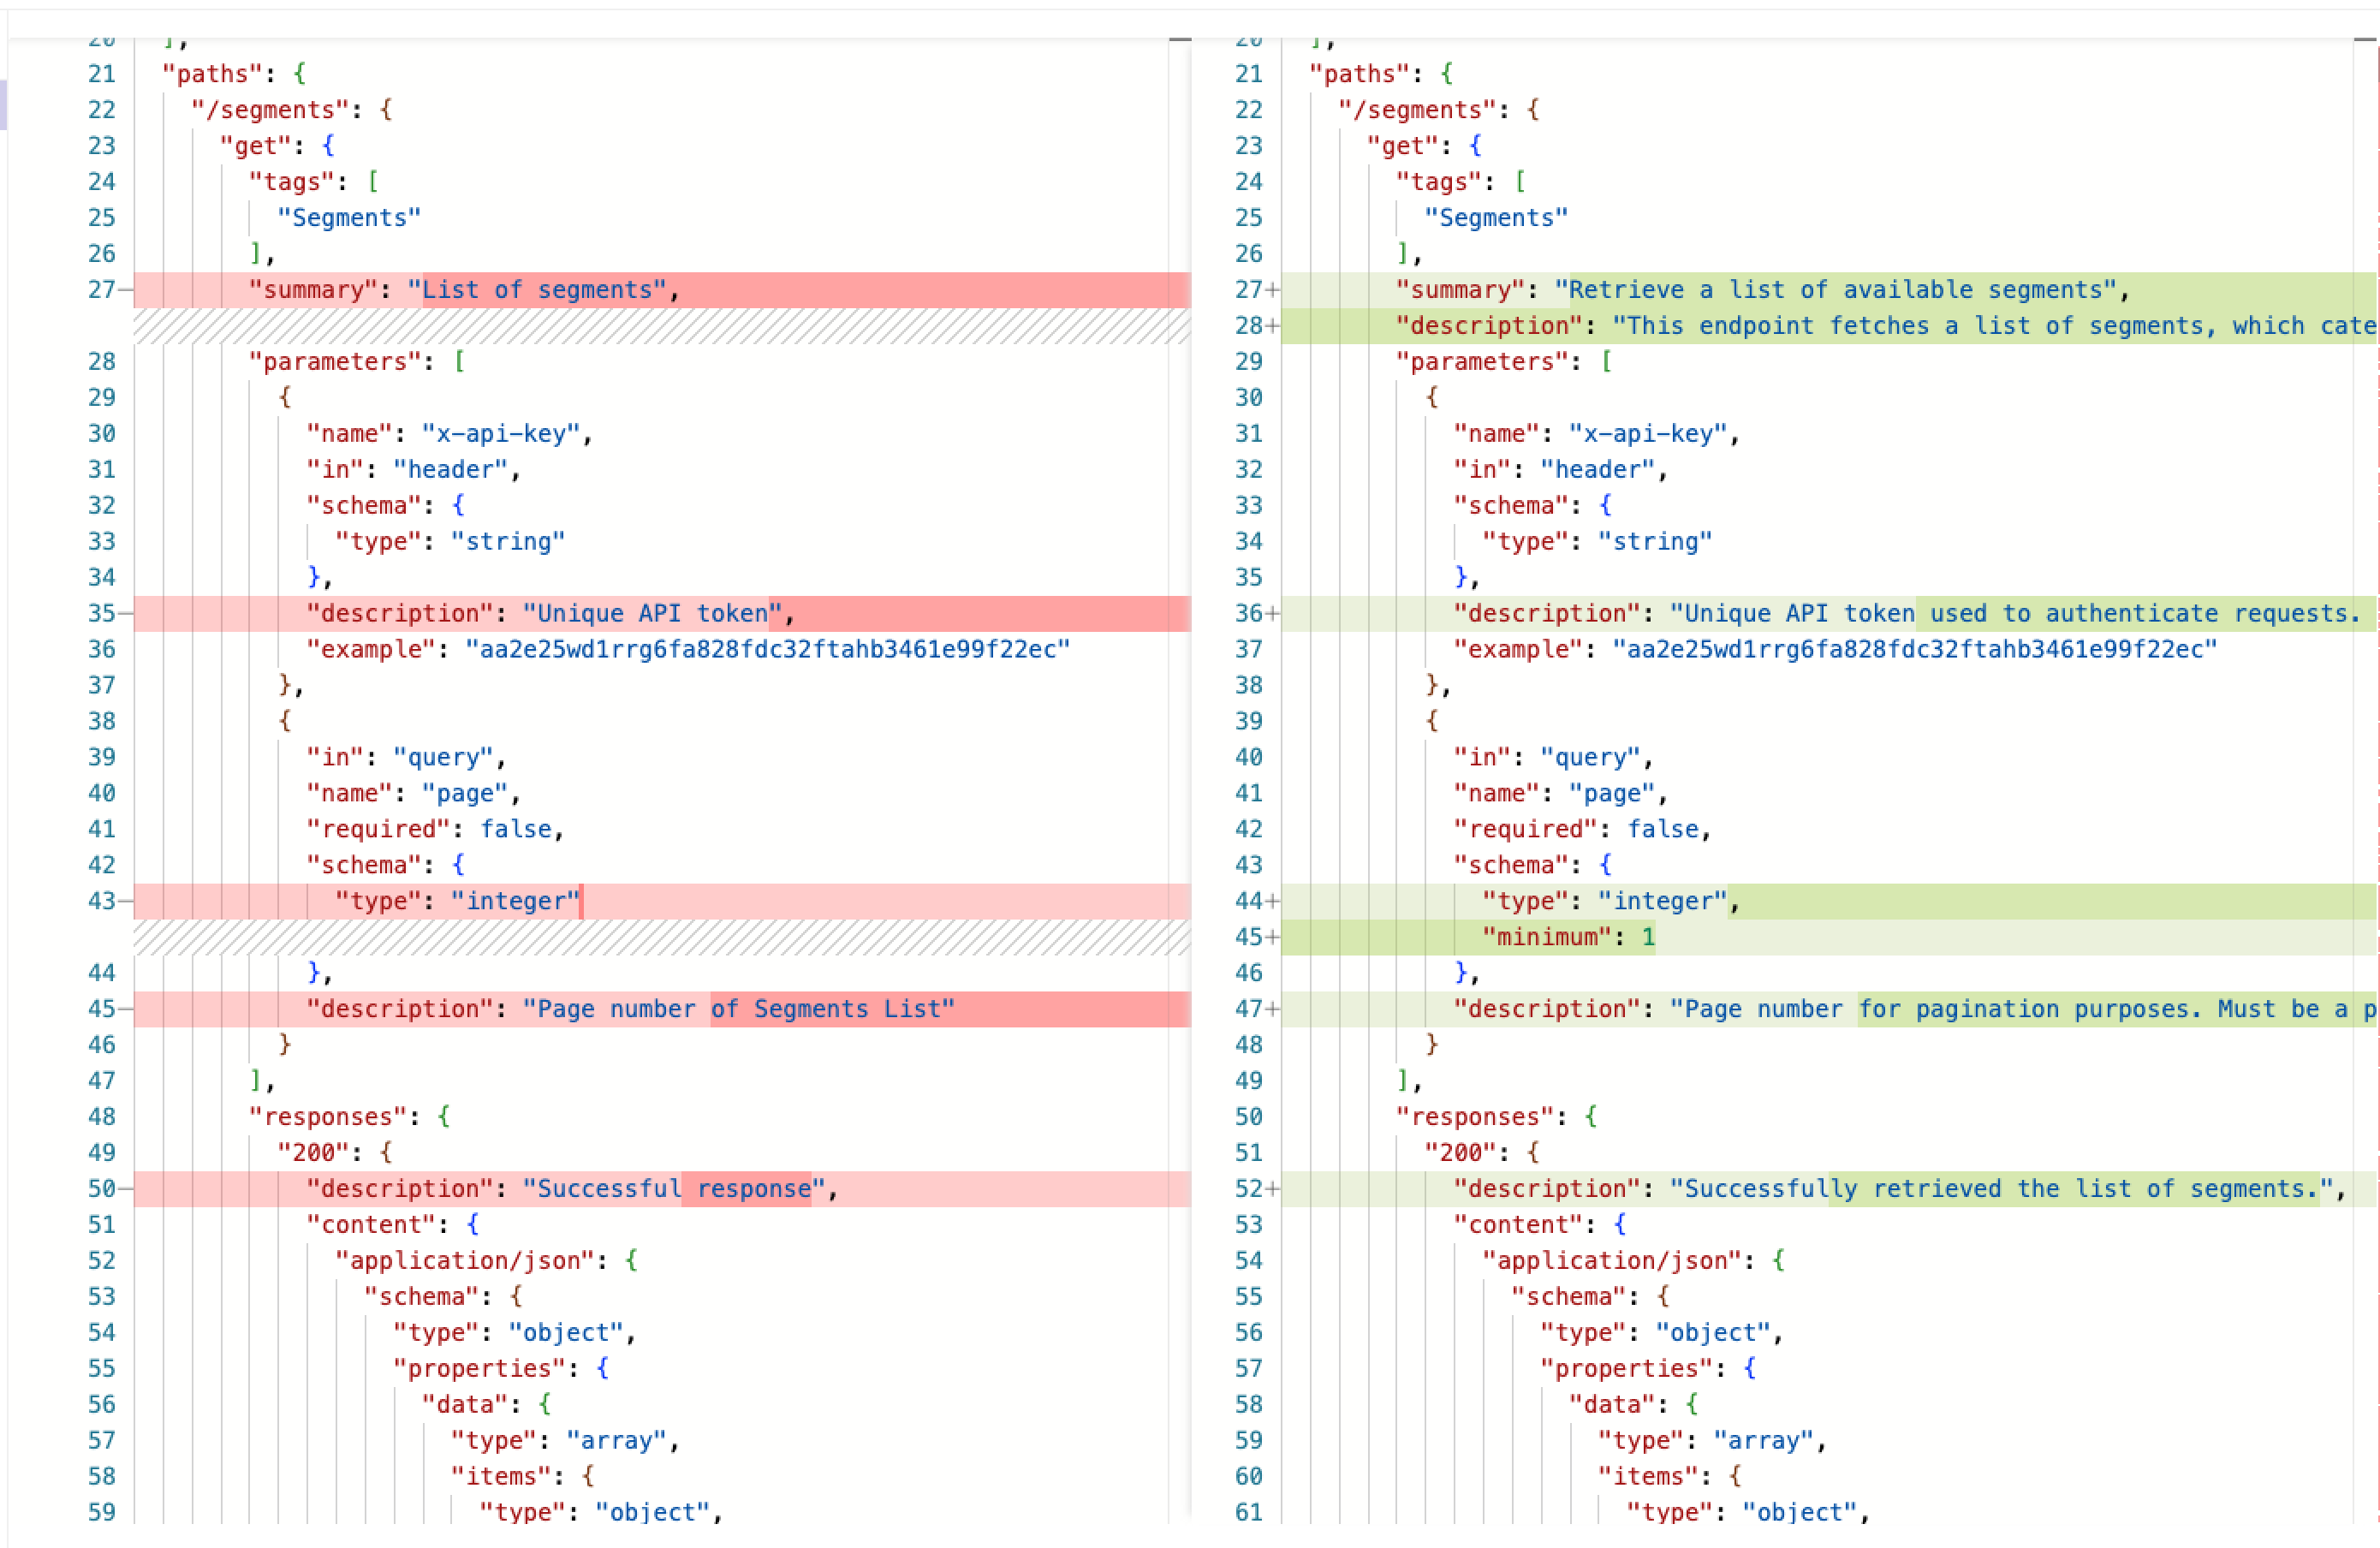Screen dimensions: 2380x1548
Task: Click the removed "List of segments" summary text
Action: (537, 290)
